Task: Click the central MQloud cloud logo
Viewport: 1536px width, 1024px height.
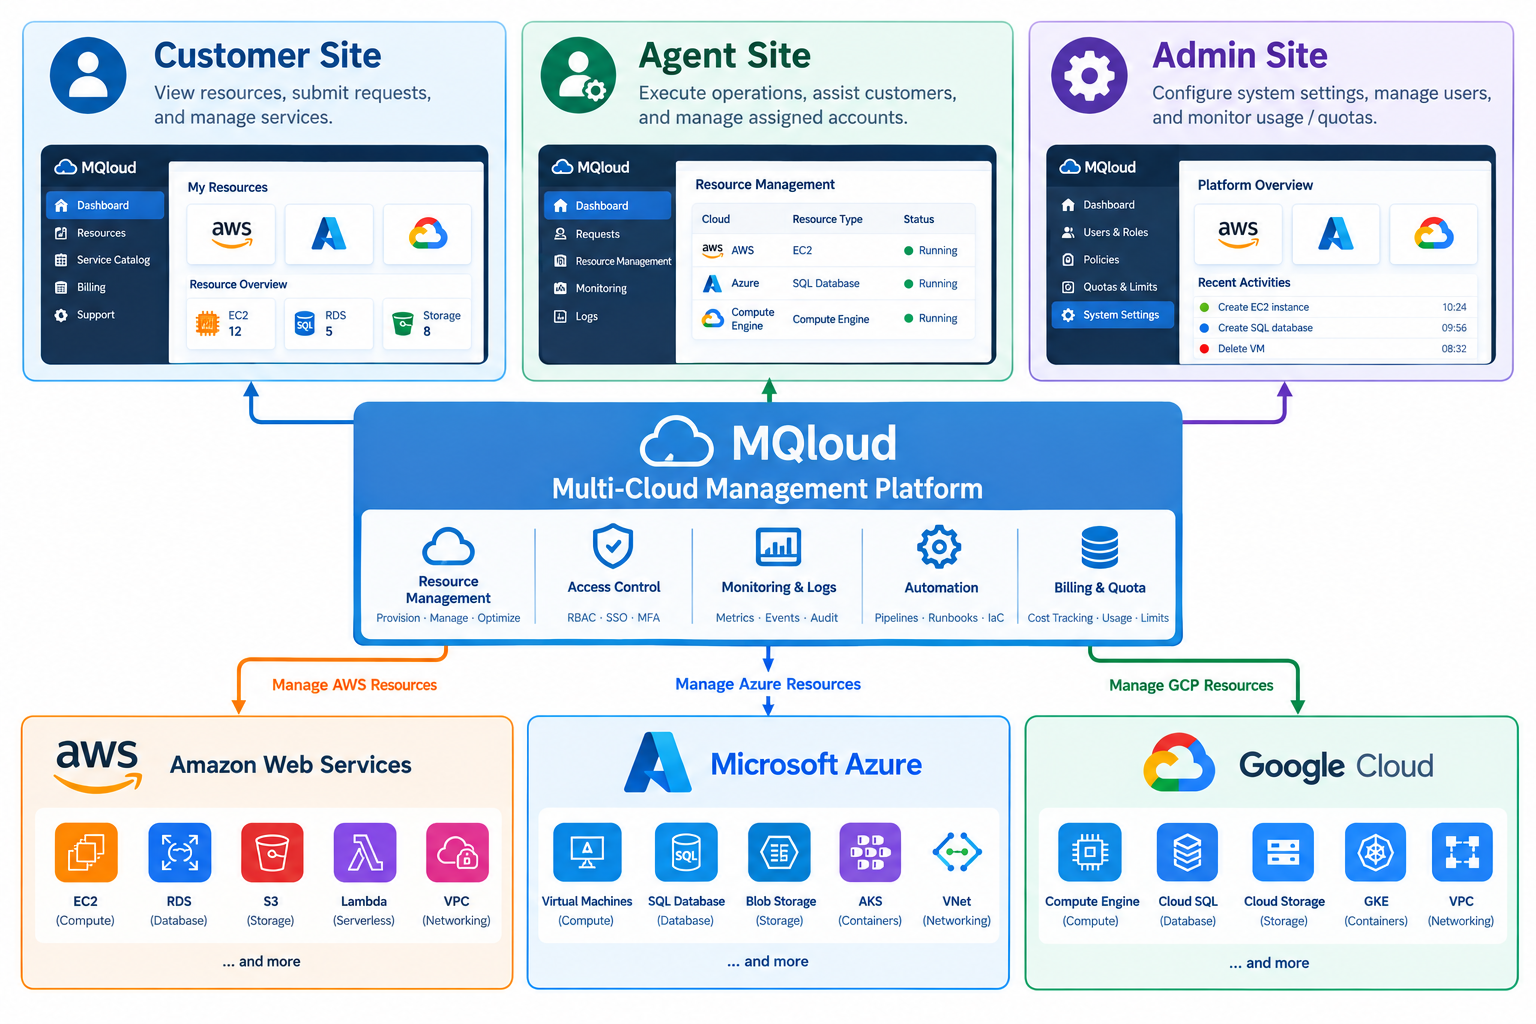Action: click(677, 442)
